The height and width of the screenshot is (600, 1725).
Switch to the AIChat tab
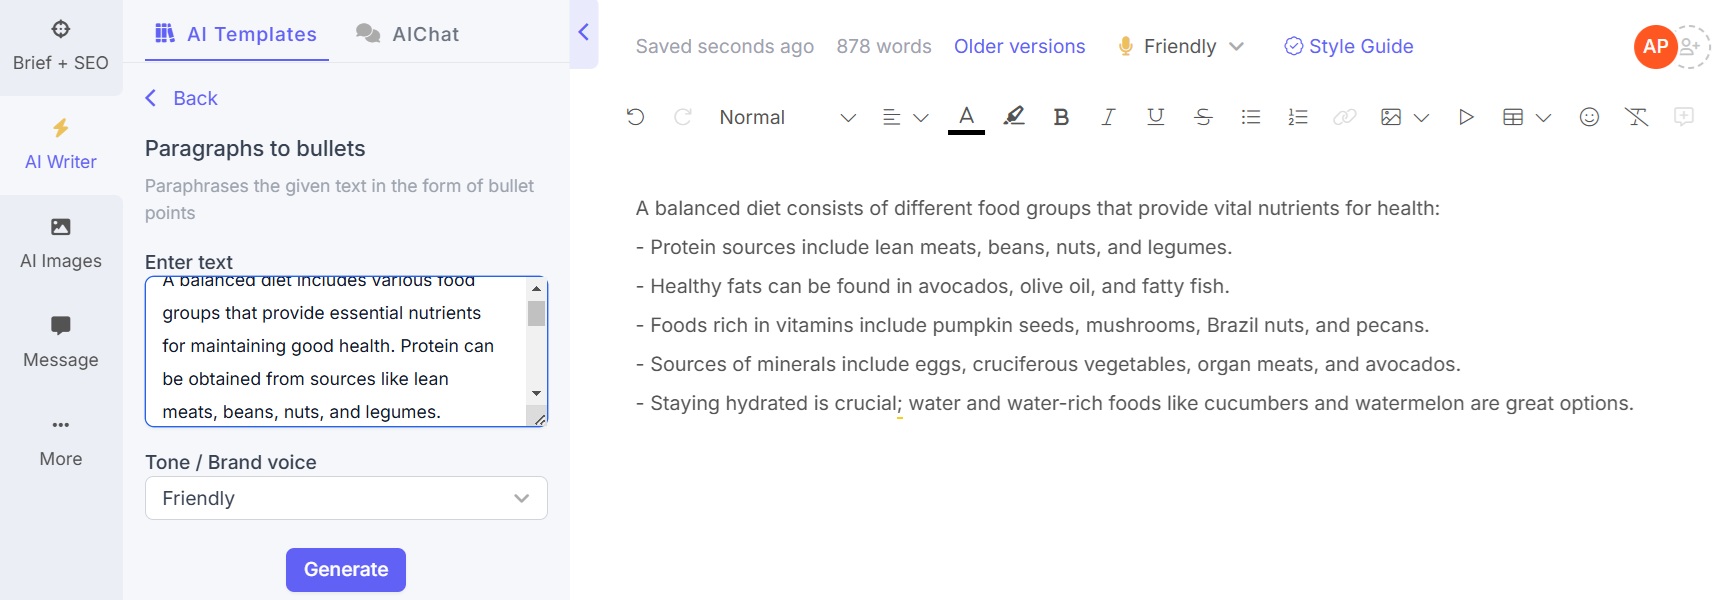coord(408,34)
